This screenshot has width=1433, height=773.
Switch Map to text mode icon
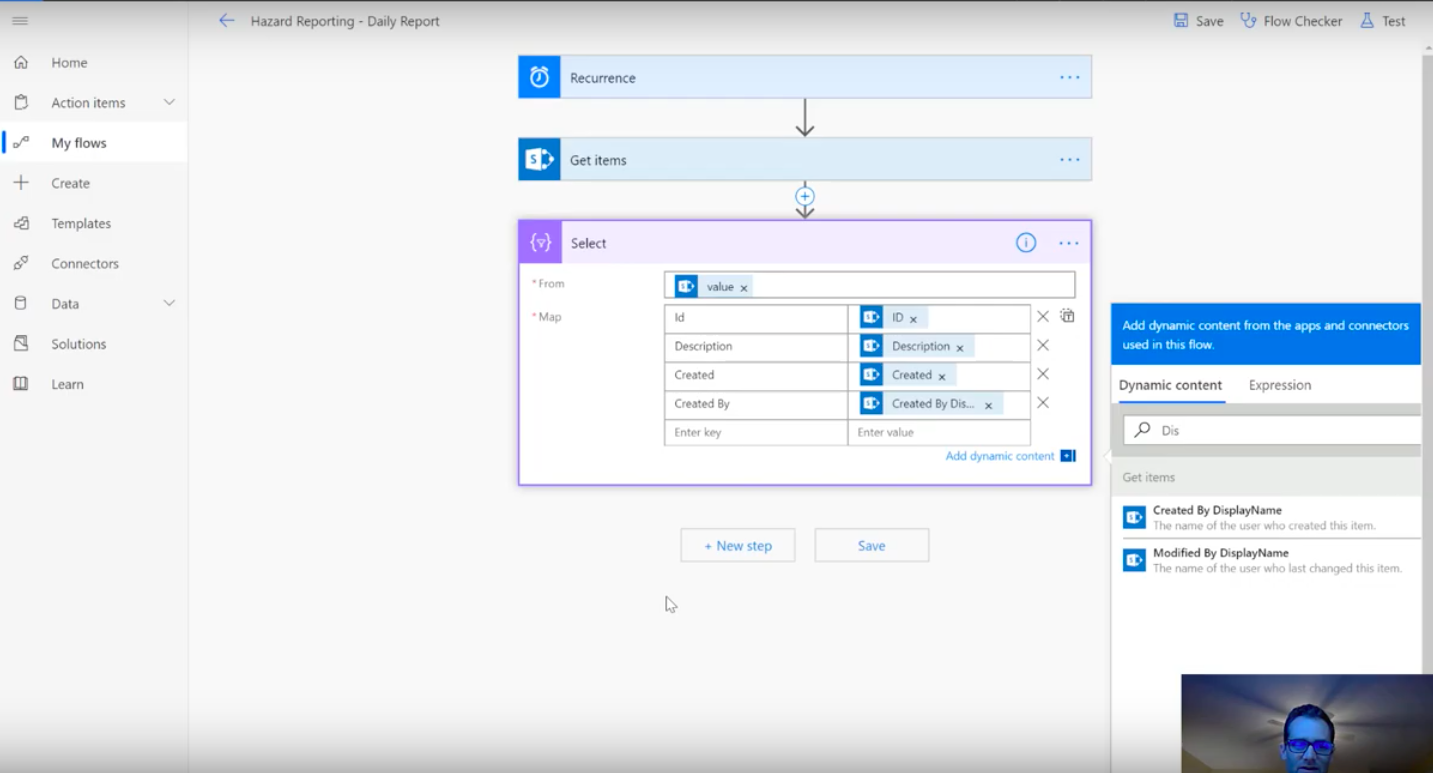(1068, 316)
